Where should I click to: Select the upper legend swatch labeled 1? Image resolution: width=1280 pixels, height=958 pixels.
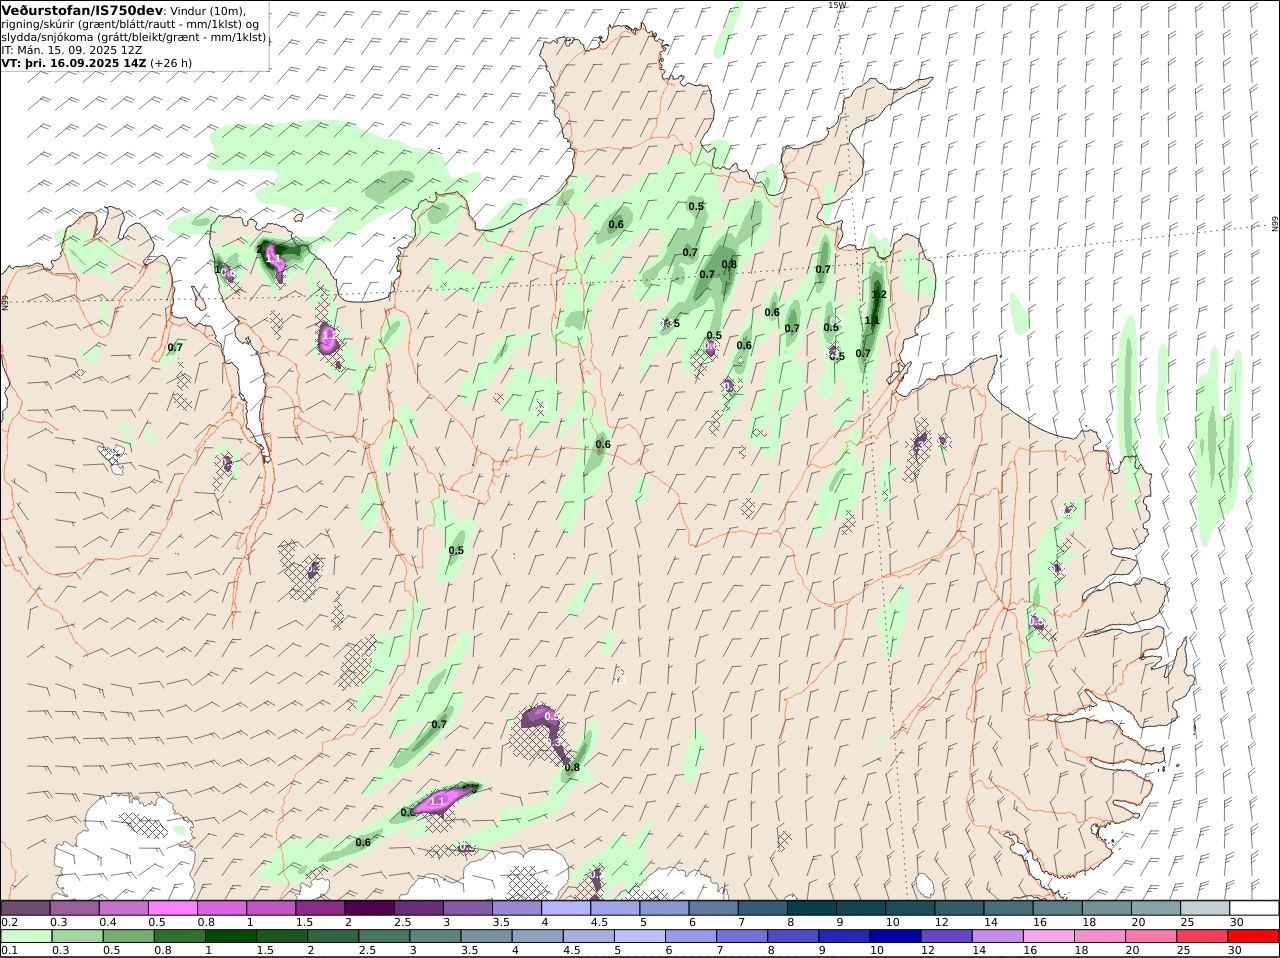(x=270, y=908)
